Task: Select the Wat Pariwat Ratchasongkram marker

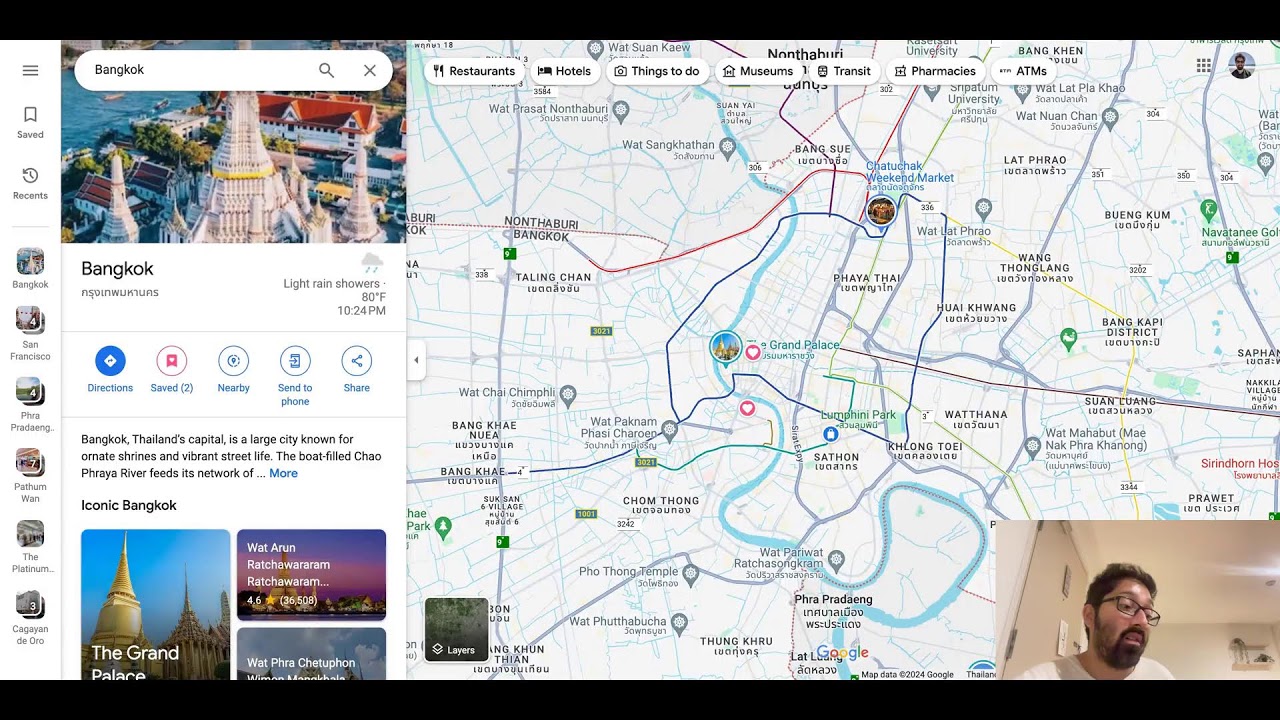Action: tap(836, 558)
